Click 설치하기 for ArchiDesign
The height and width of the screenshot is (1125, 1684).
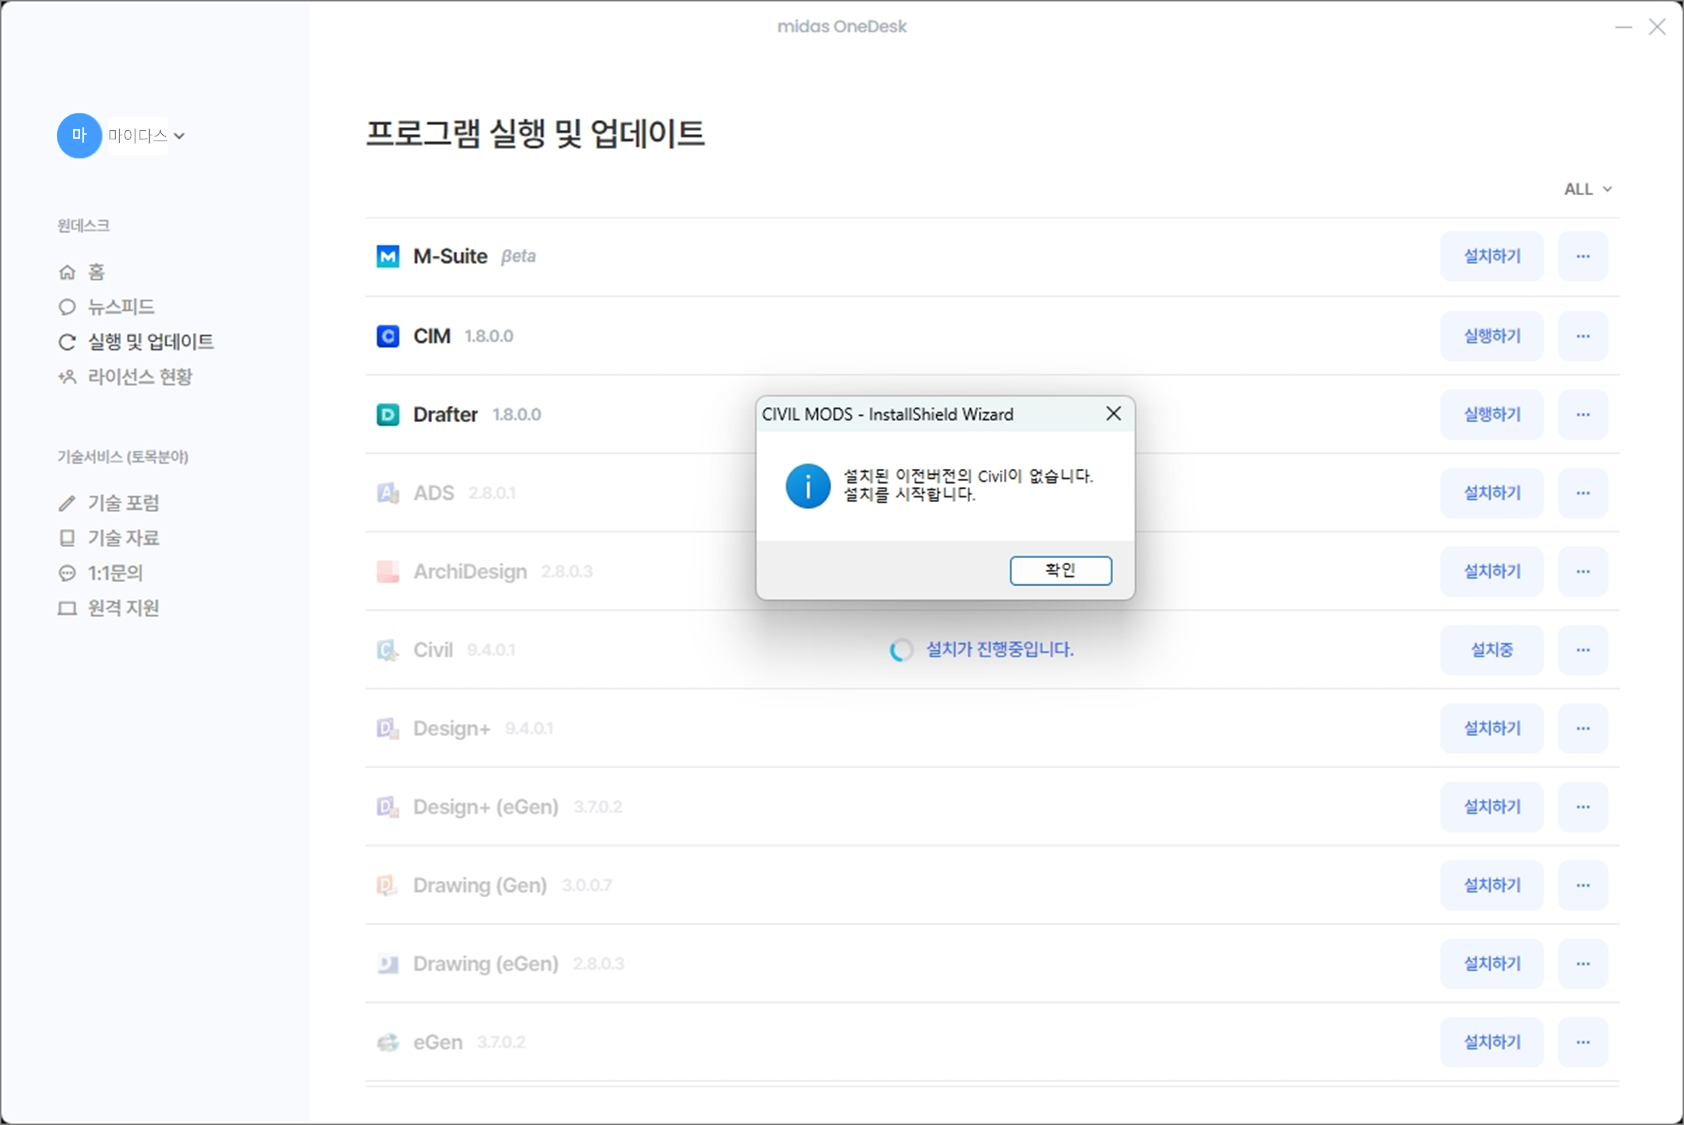coord(1492,571)
